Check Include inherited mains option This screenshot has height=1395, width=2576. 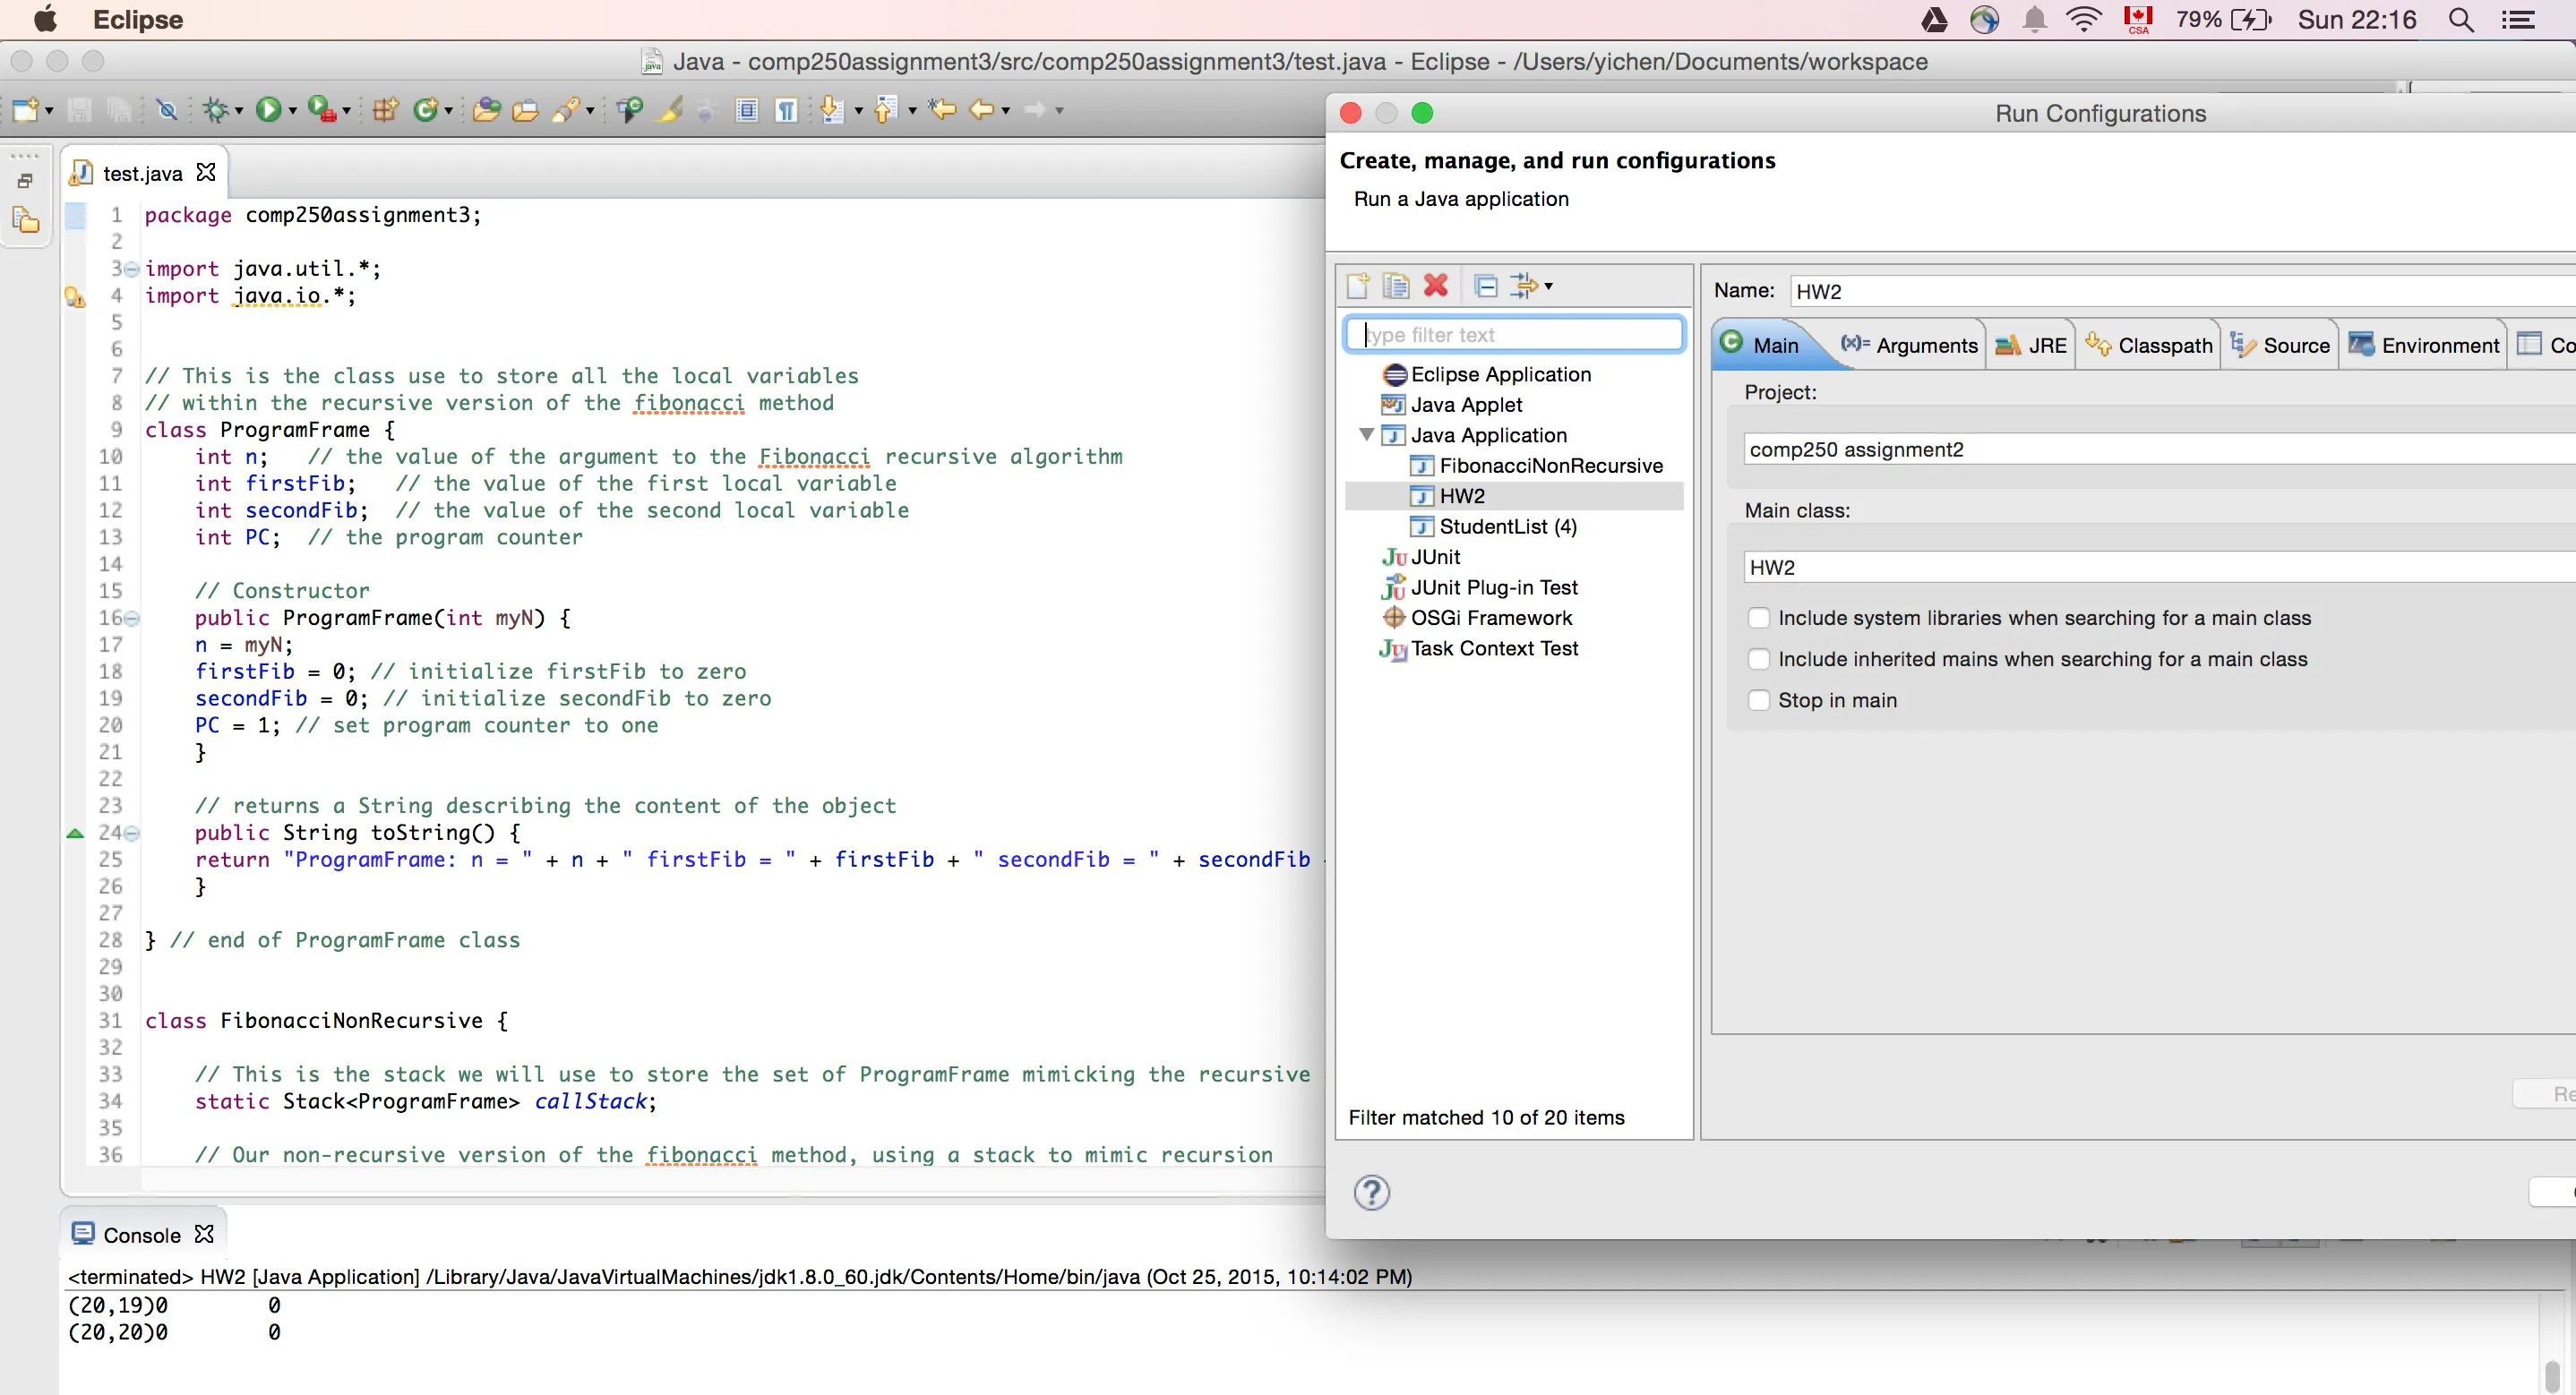coord(1758,659)
